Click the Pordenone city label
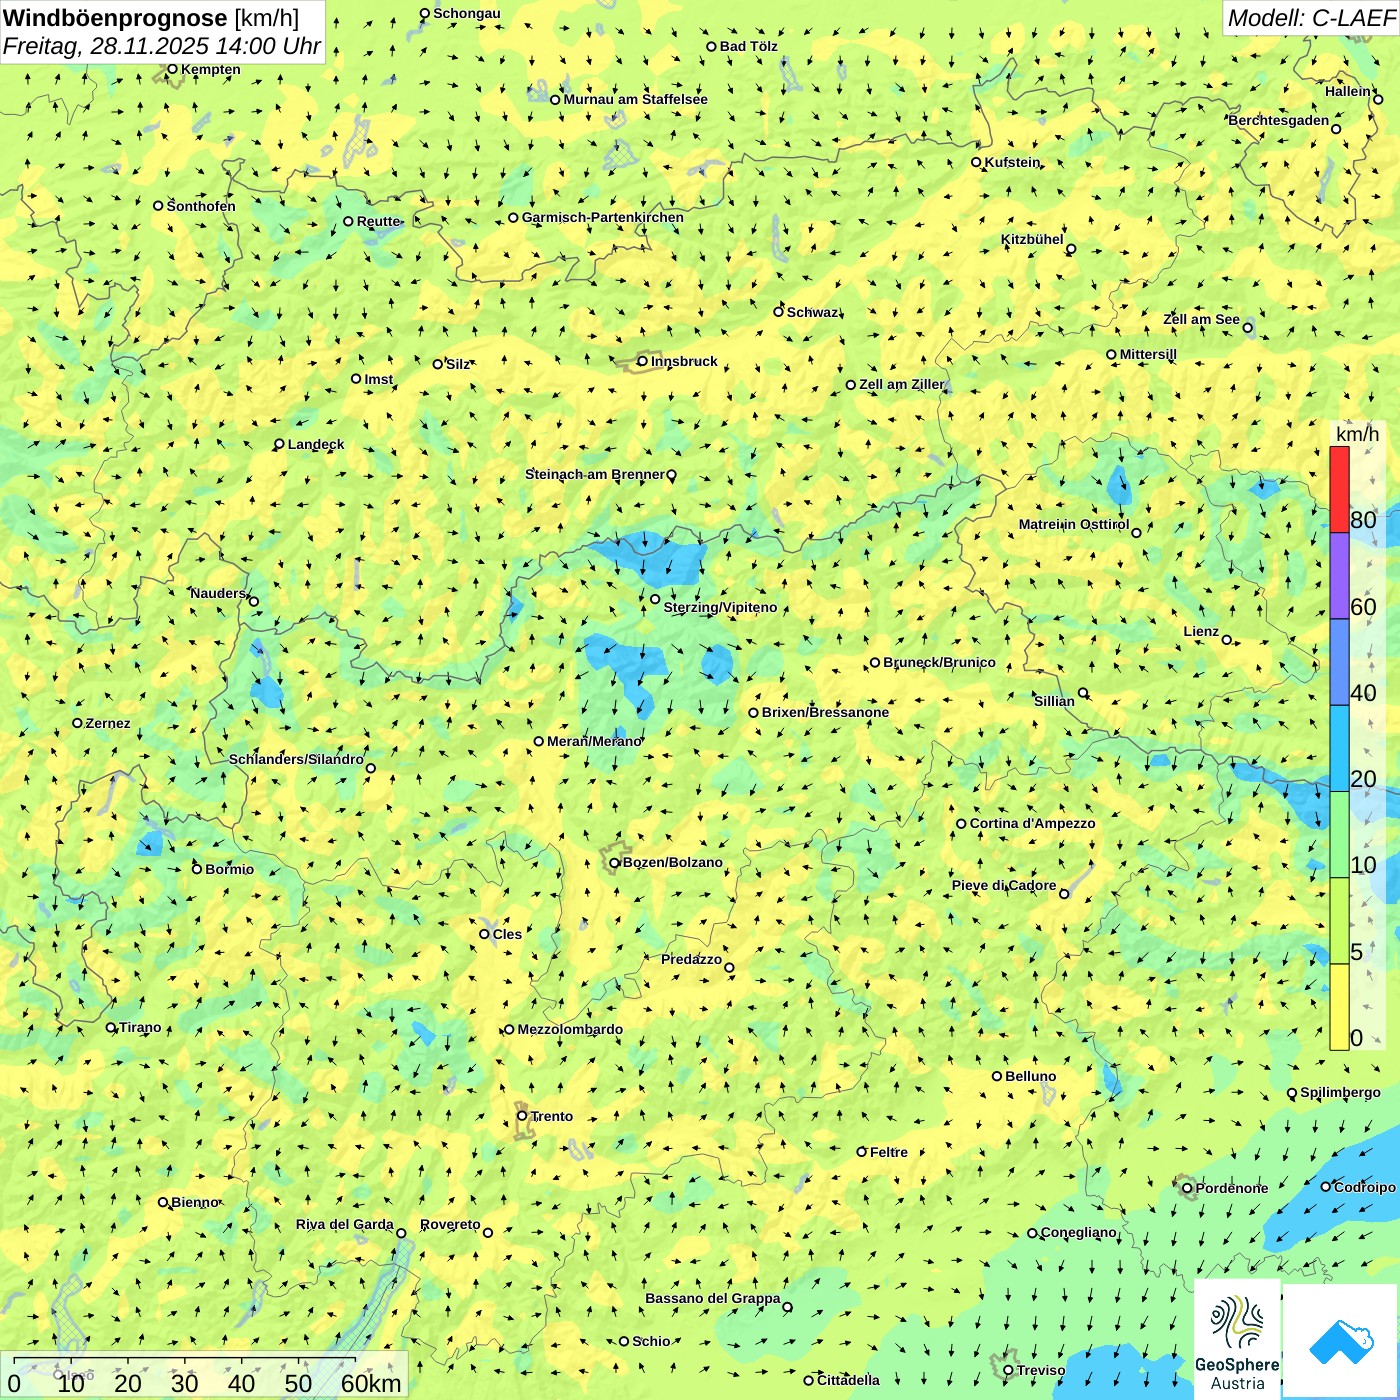The width and height of the screenshot is (1400, 1400). click(x=1232, y=1188)
